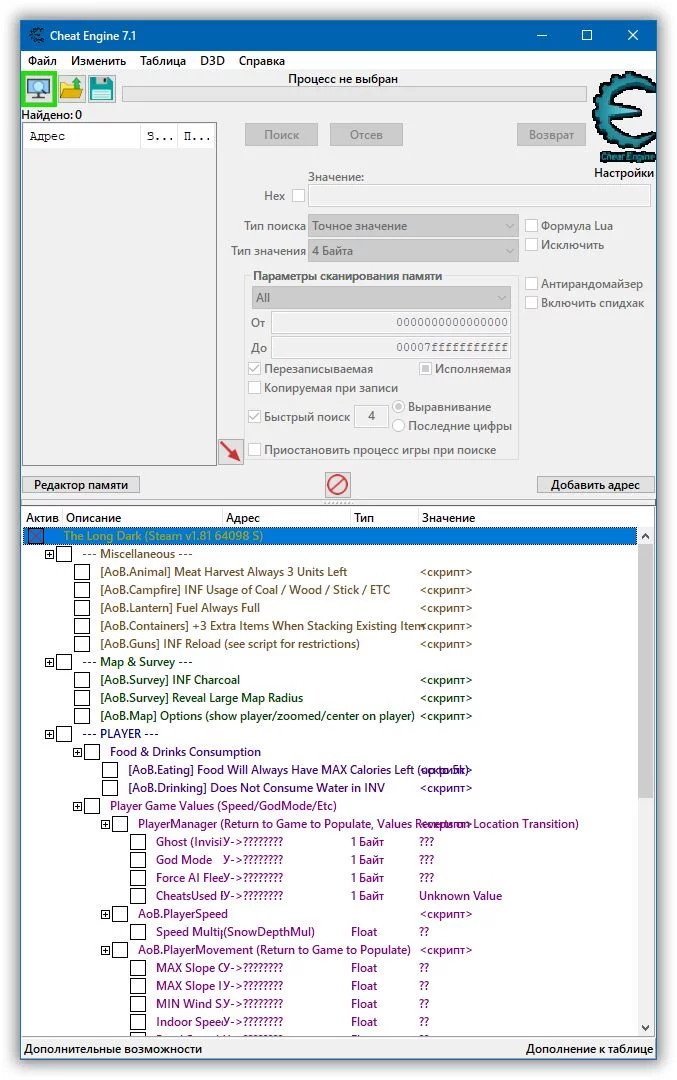This screenshot has width=677, height=1080.
Task: Open Тип значения dropdown
Action: (x=413, y=251)
